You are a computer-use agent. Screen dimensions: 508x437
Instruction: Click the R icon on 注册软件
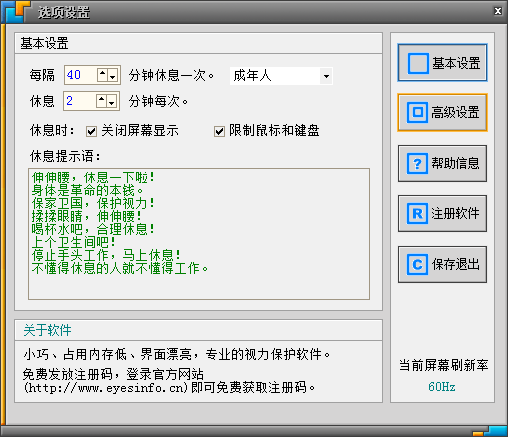417,213
